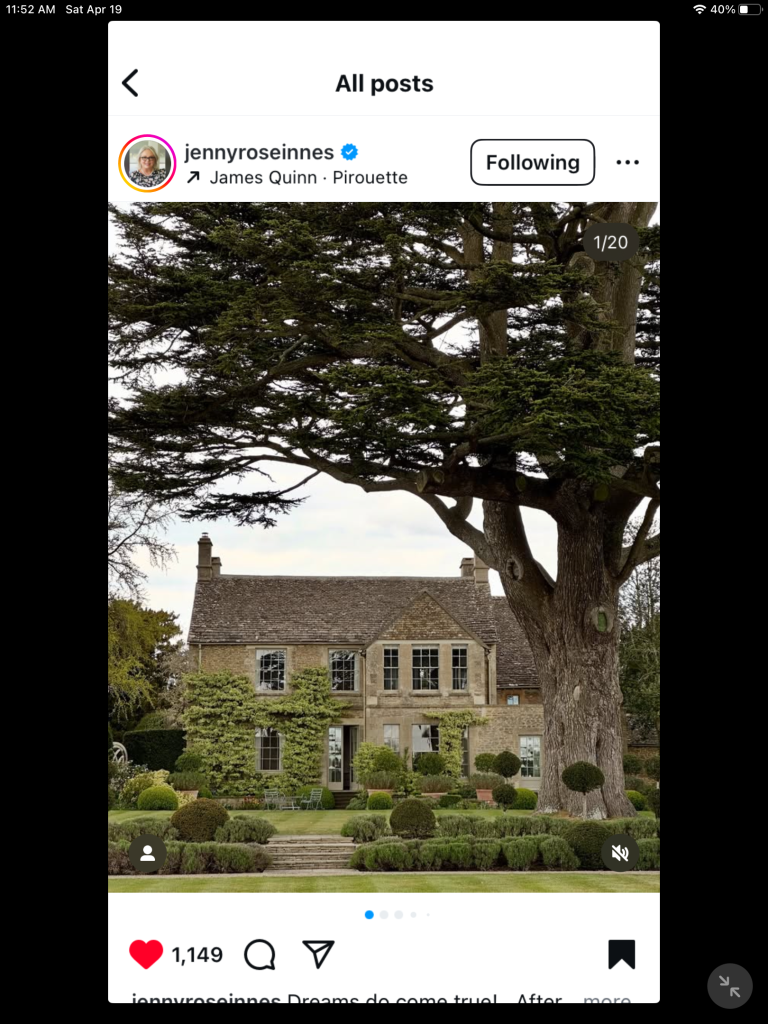View the 1,149 likes count

click(x=197, y=955)
